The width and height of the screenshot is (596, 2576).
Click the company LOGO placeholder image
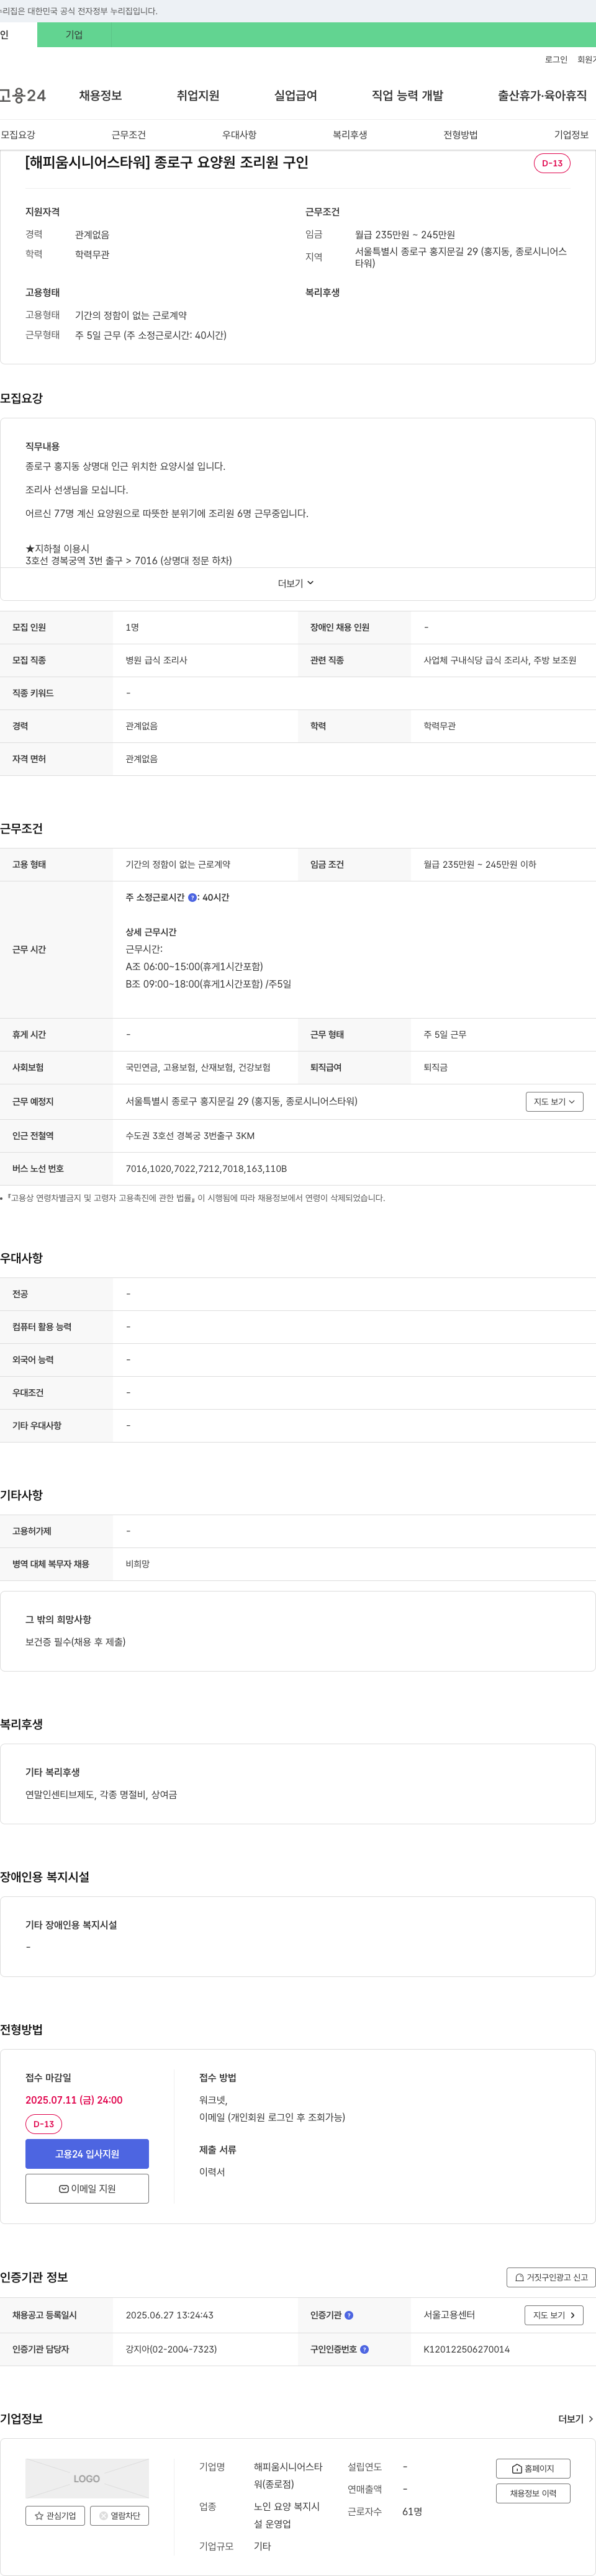[87, 2479]
